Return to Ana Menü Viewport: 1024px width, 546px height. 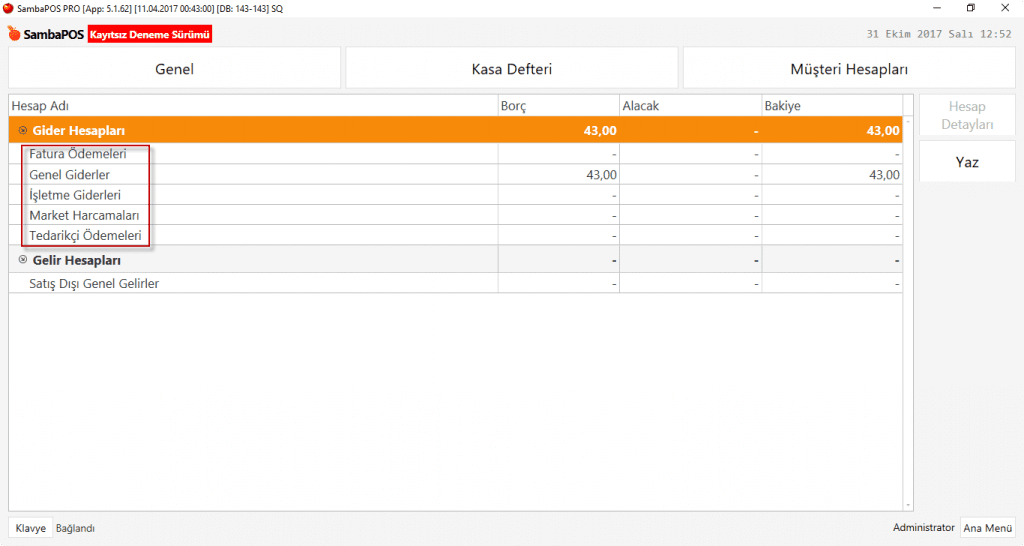point(986,528)
